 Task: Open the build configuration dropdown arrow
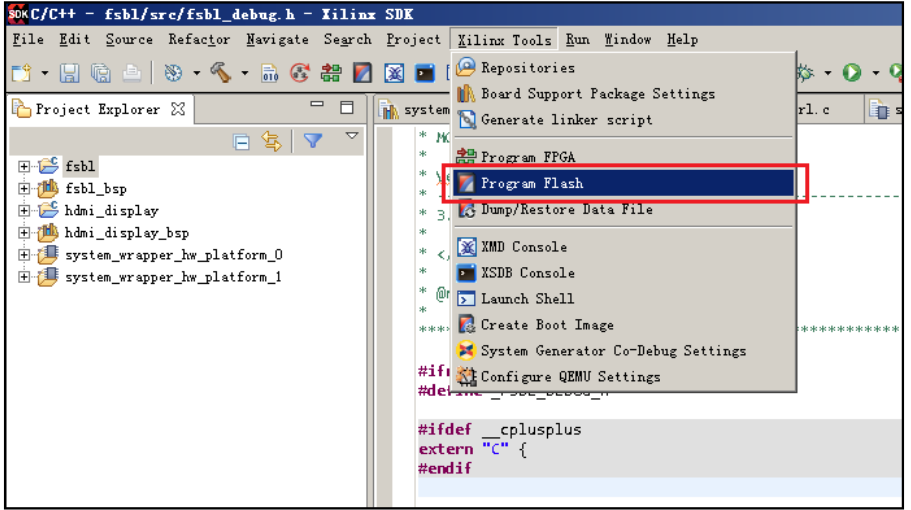tap(196, 74)
